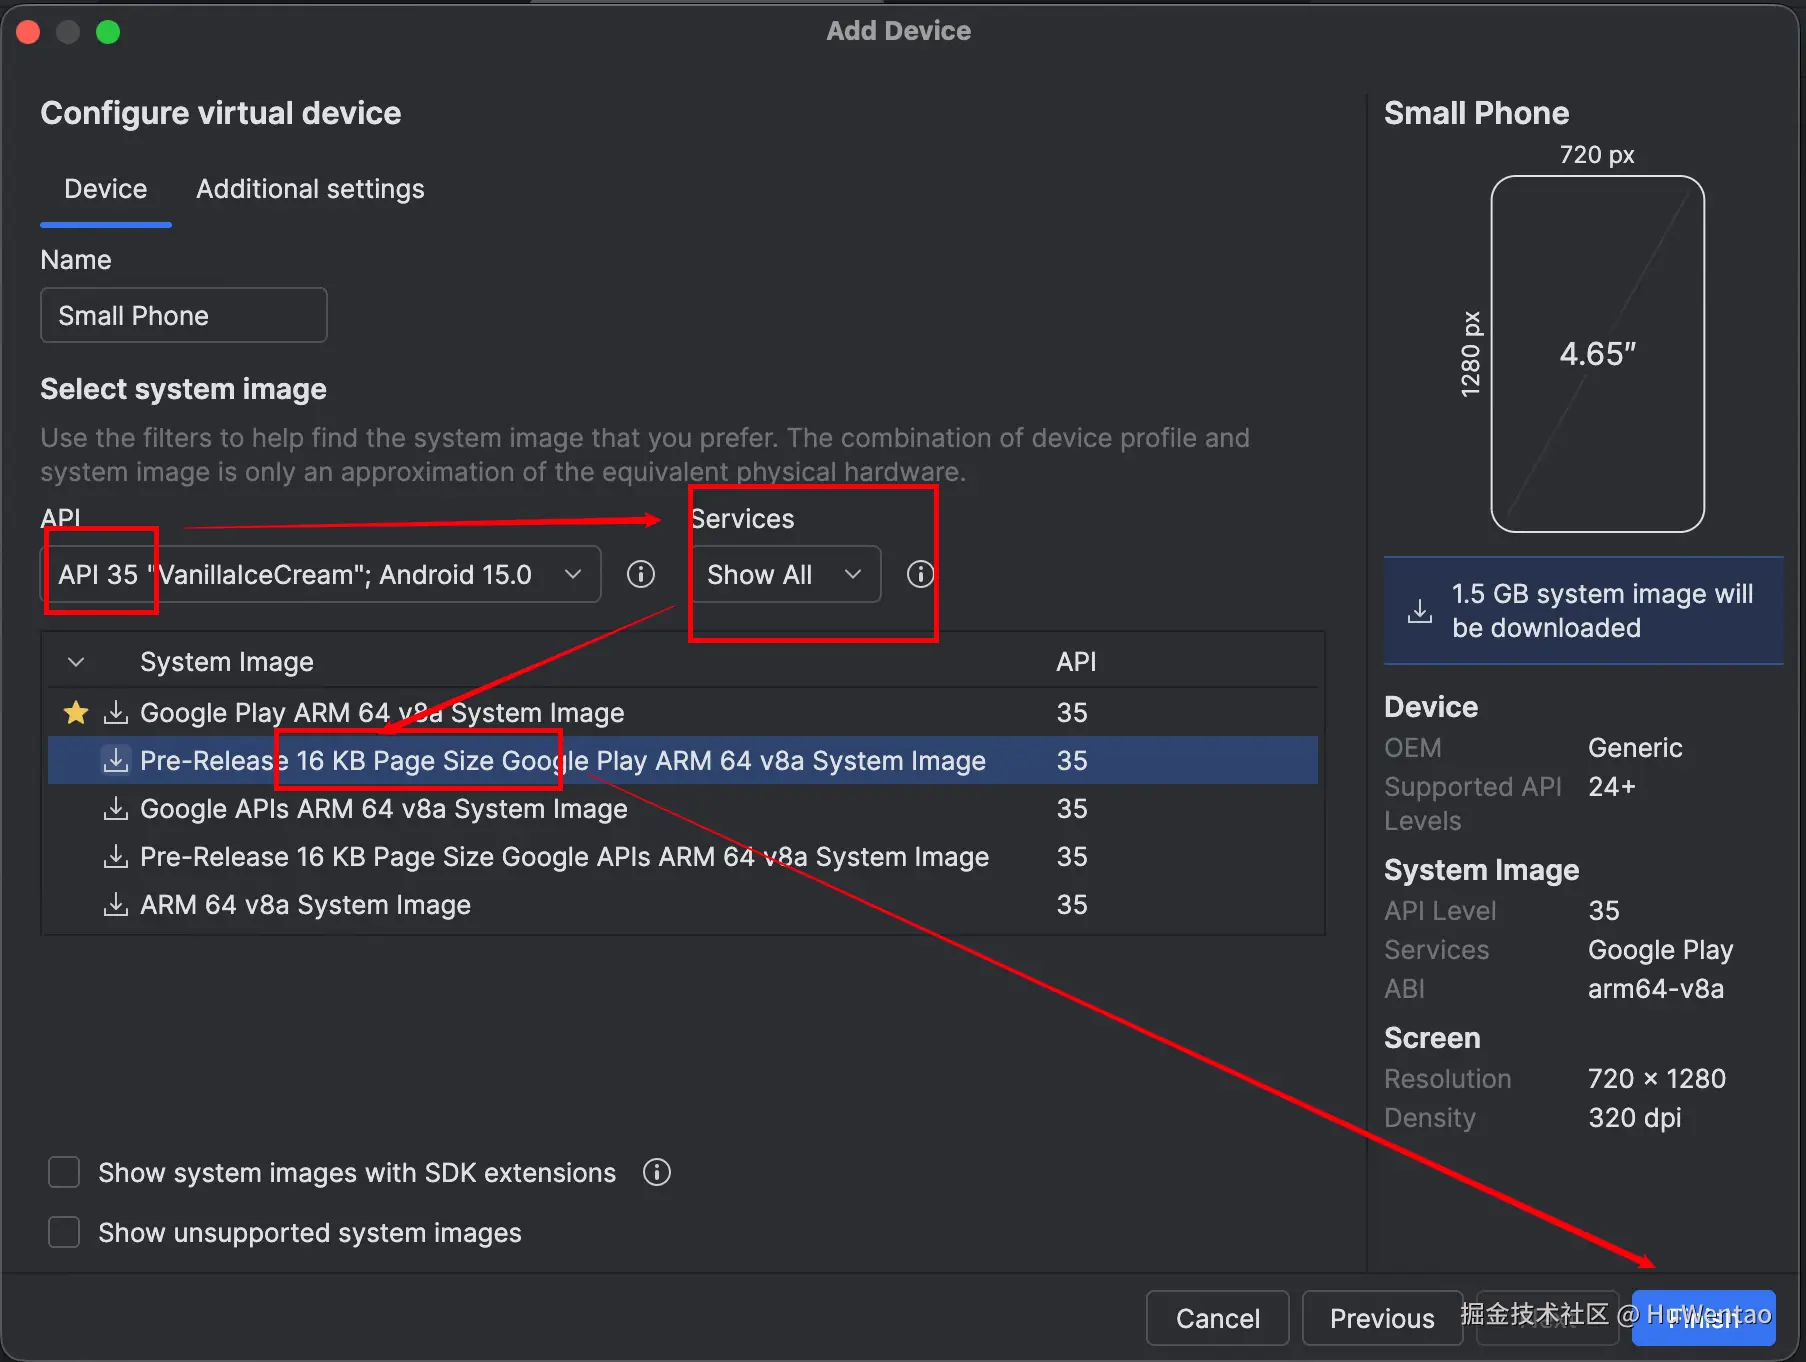Click download icon for Google APIs ARM 64 image
The height and width of the screenshot is (1362, 1806).
[x=116, y=809]
